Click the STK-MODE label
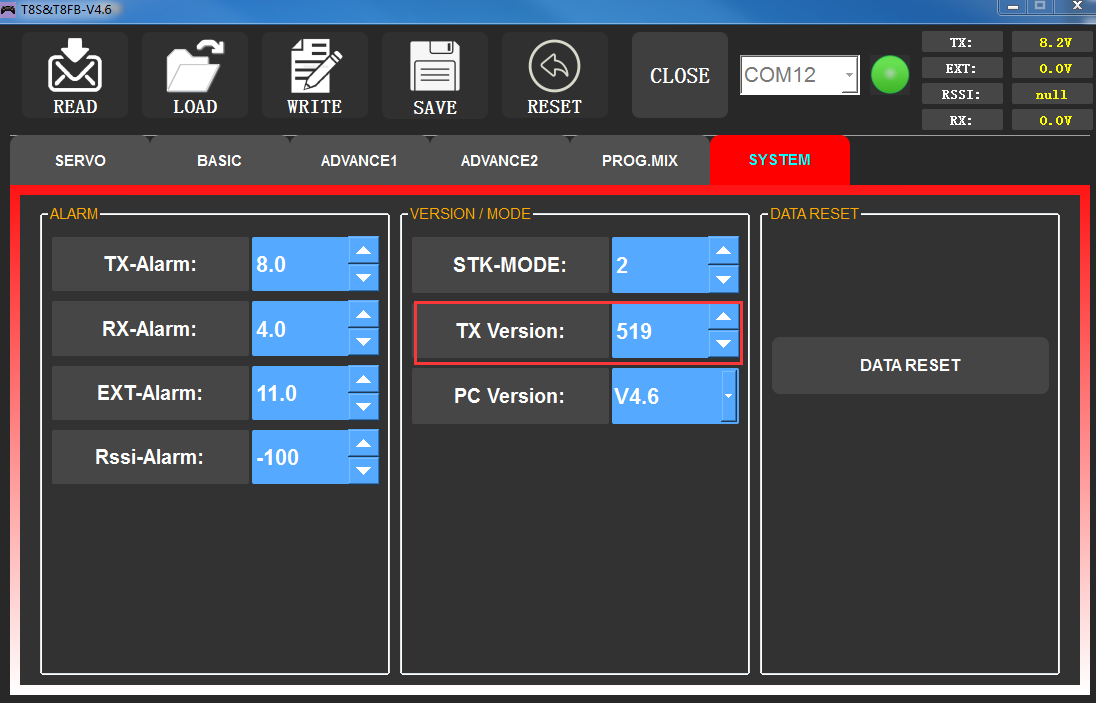The height and width of the screenshot is (703, 1096). coord(510,265)
